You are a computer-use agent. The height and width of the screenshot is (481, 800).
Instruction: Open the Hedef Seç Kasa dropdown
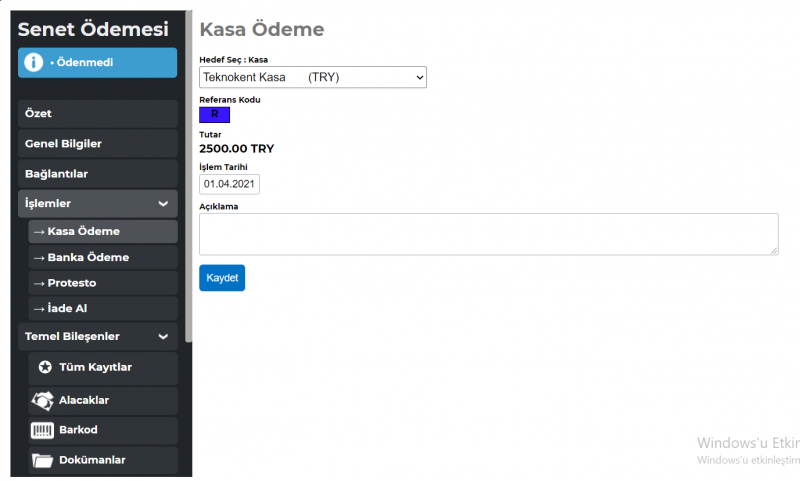(x=313, y=78)
